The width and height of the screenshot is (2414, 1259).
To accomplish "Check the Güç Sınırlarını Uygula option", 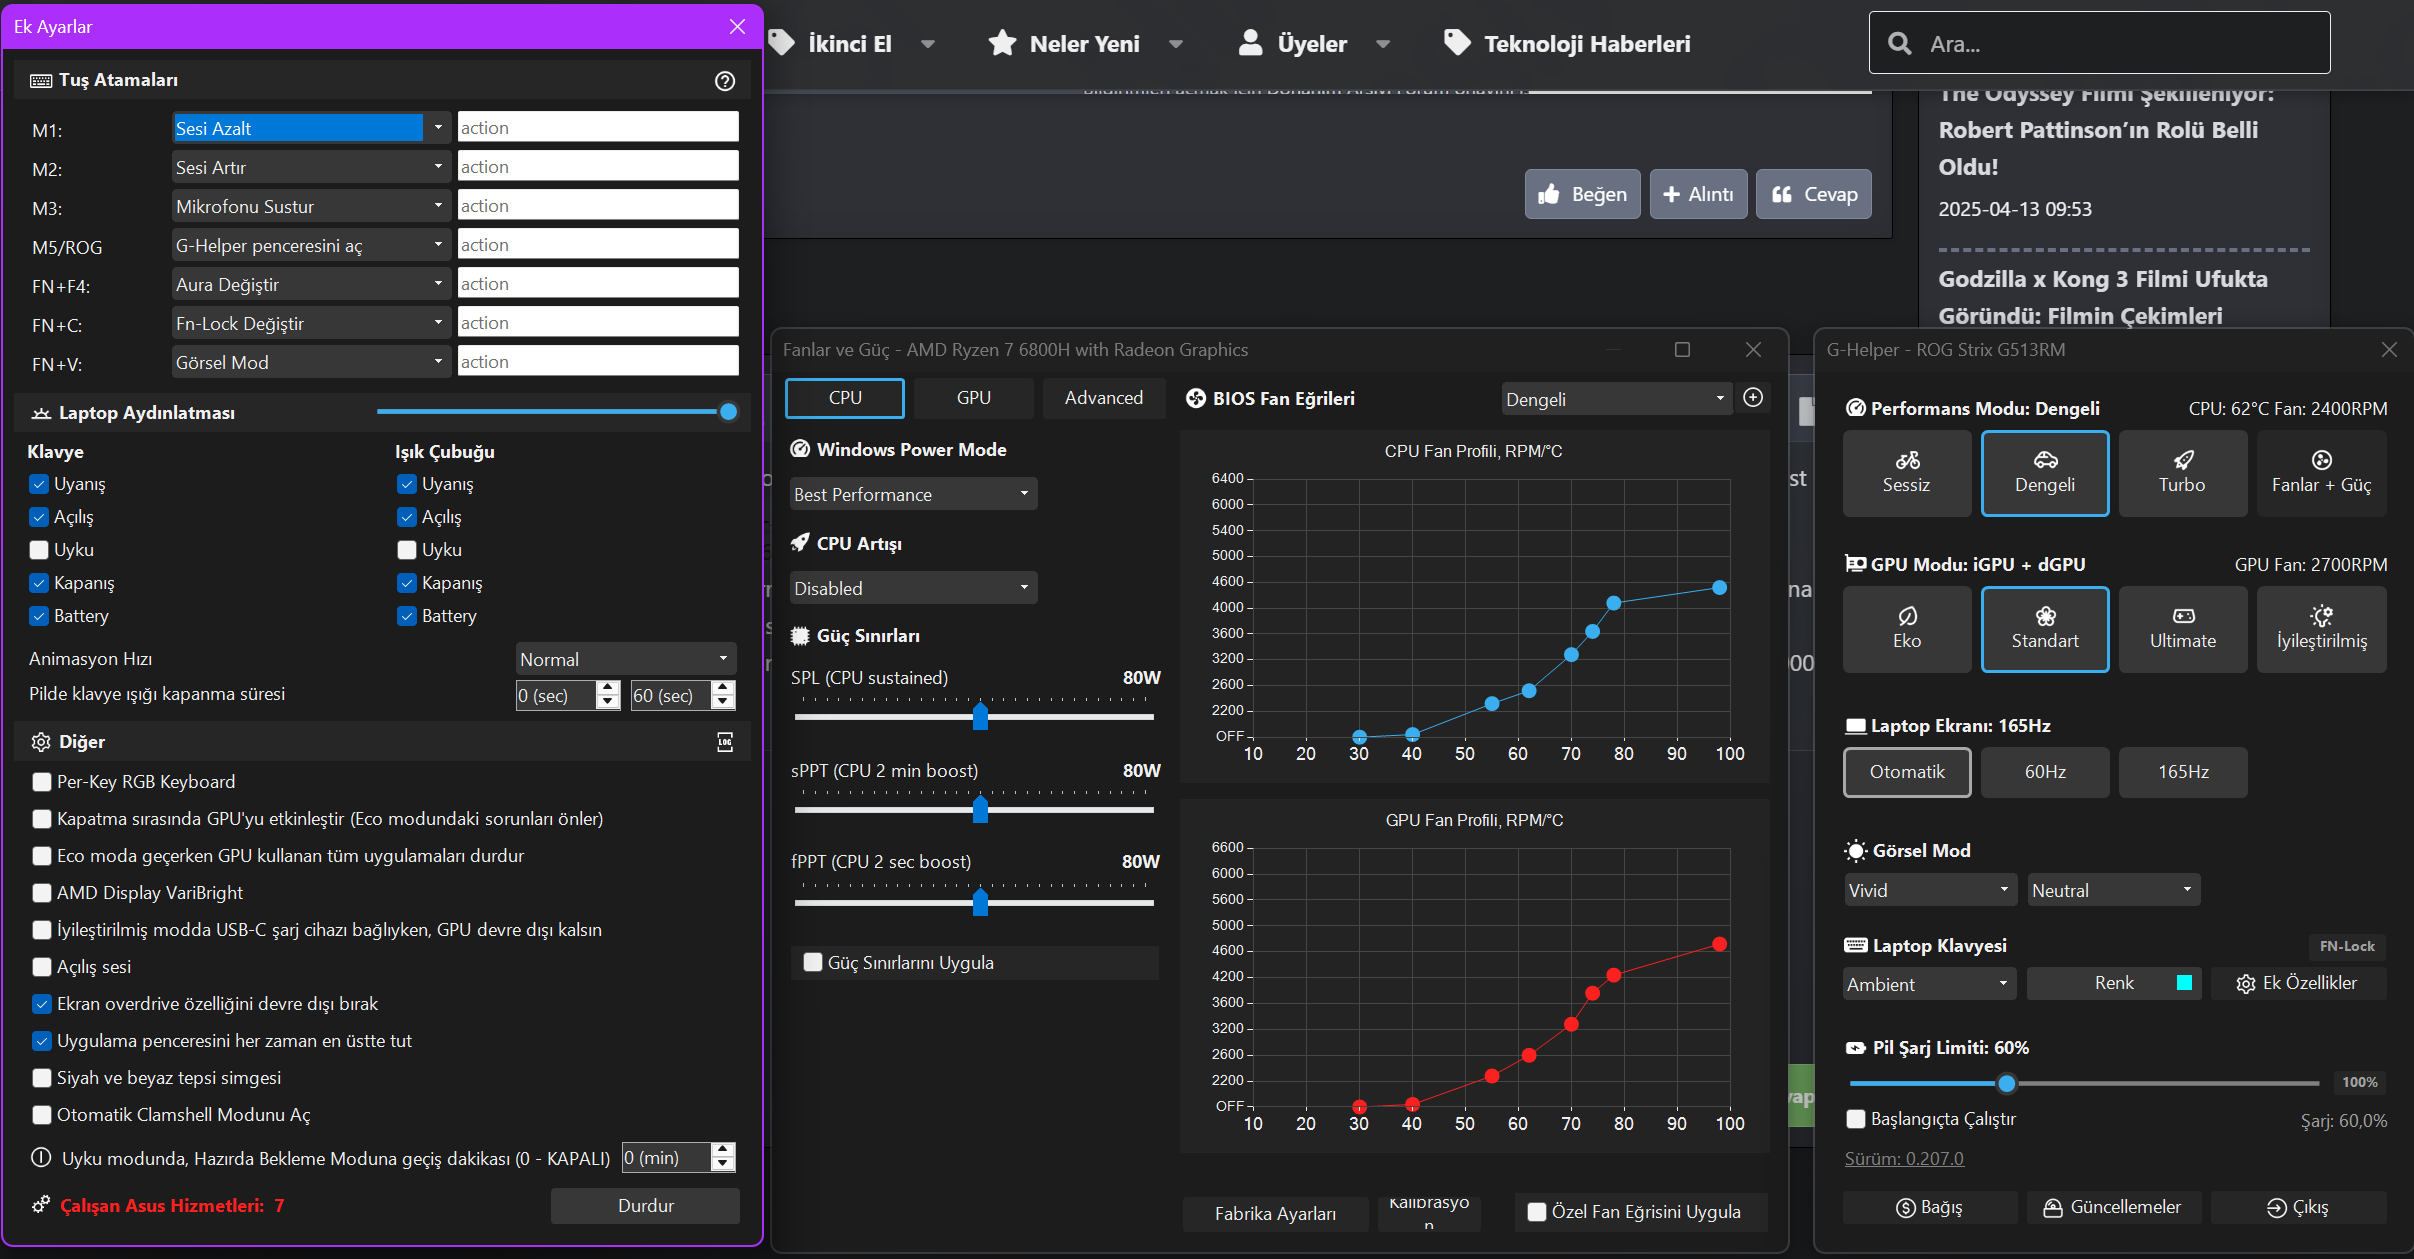I will coord(813,962).
